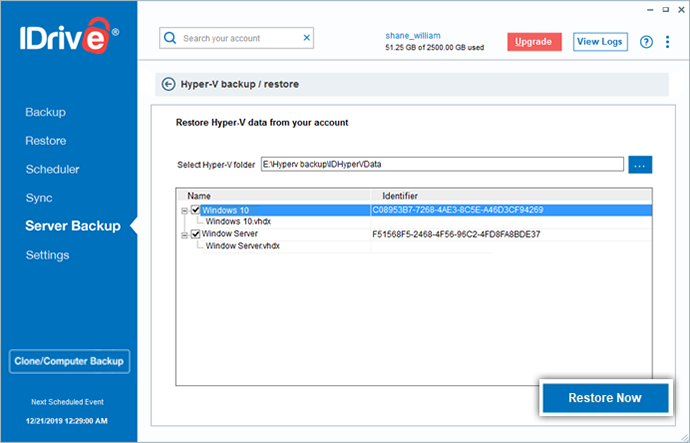The width and height of the screenshot is (690, 443).
Task: Close the IDrive window
Action: (681, 9)
